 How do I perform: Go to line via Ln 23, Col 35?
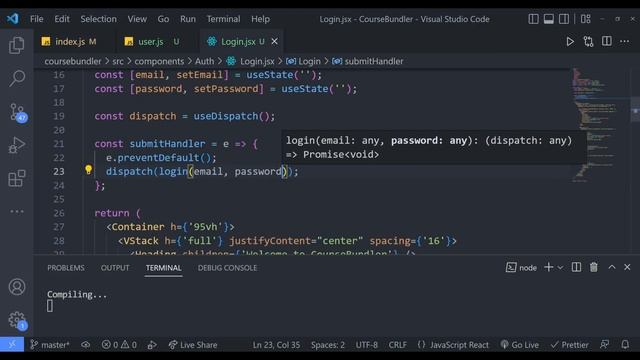[276, 345]
